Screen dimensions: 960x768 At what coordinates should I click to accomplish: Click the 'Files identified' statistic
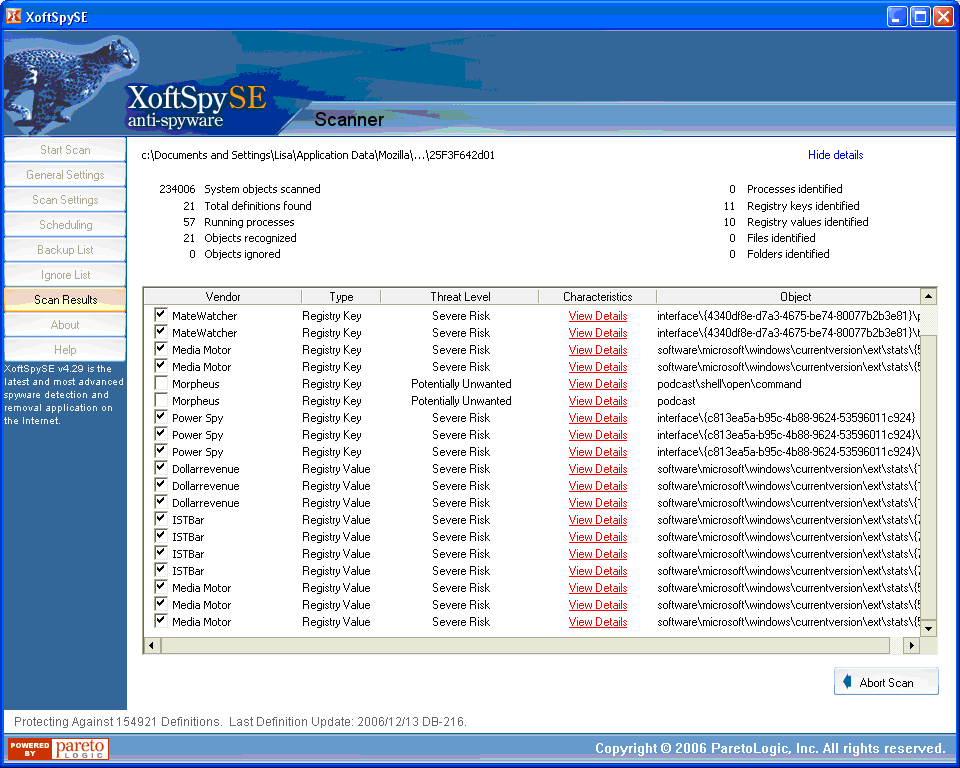pos(772,238)
